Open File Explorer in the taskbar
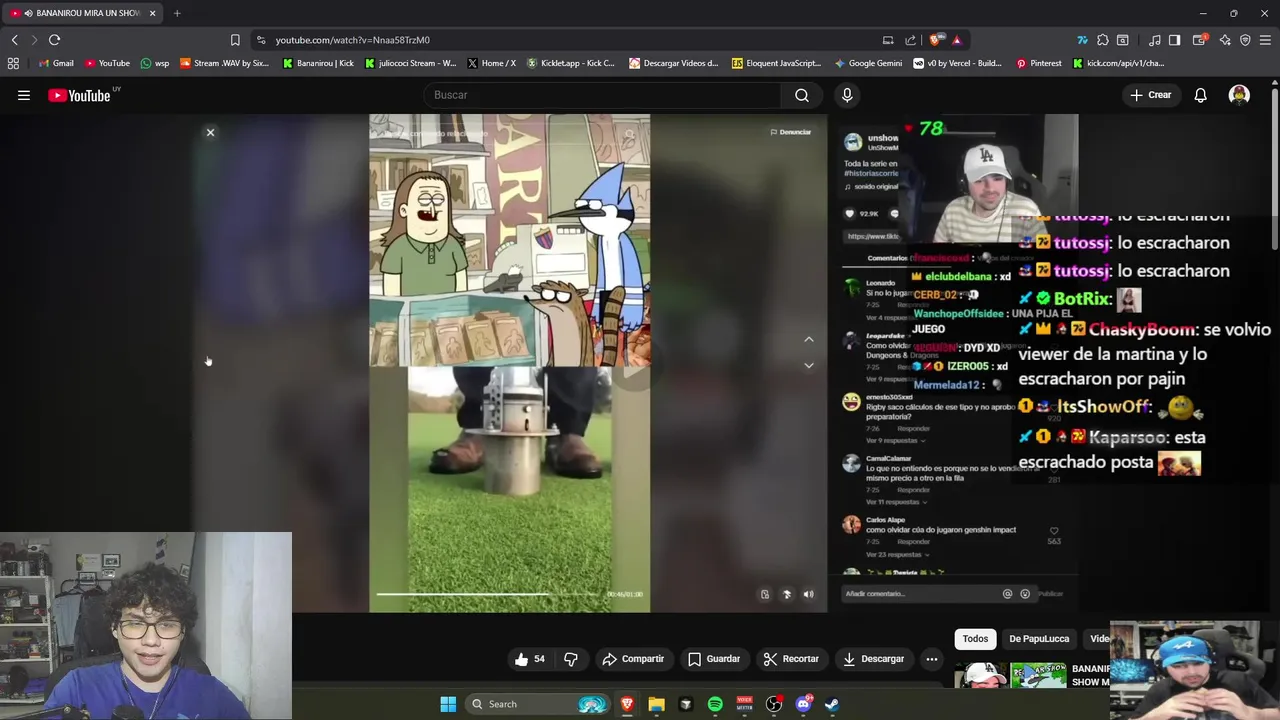Image resolution: width=1280 pixels, height=720 pixels. click(656, 704)
